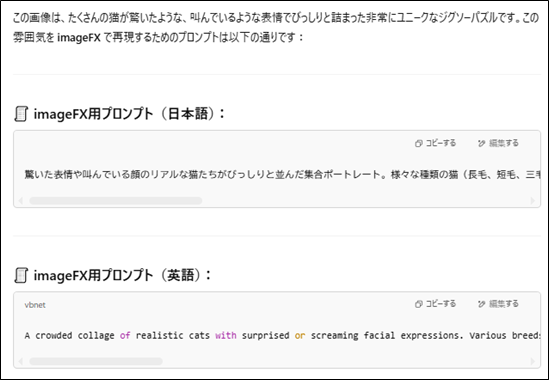
Task: Click the English text 'A crowded collage'
Action: coord(69,336)
